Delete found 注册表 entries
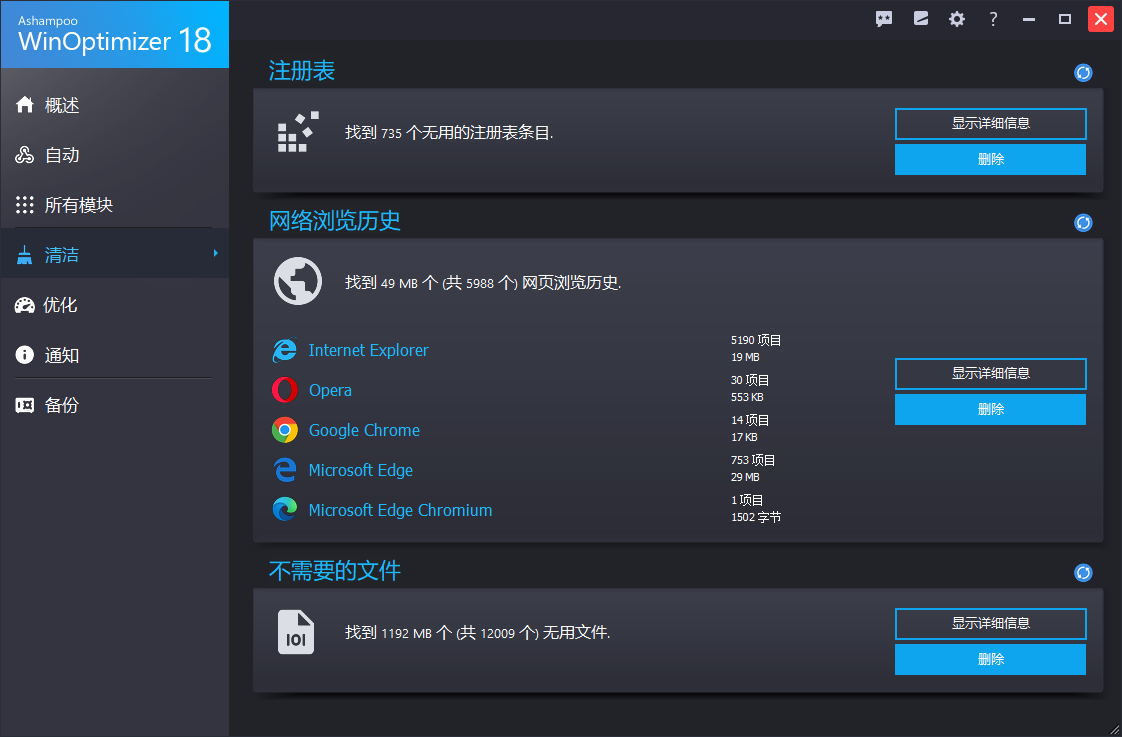 [990, 160]
